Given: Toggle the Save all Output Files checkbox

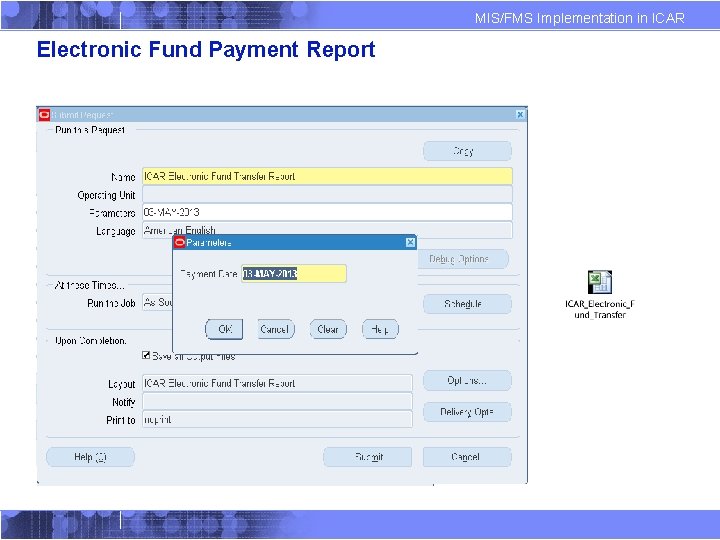Looking at the screenshot, I should [146, 355].
